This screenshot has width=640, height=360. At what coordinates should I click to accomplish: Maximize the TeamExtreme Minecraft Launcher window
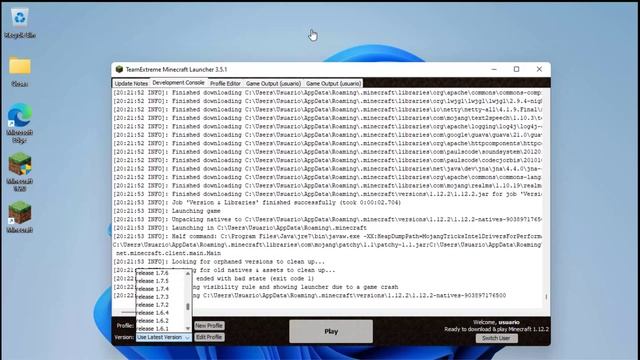pos(516,69)
